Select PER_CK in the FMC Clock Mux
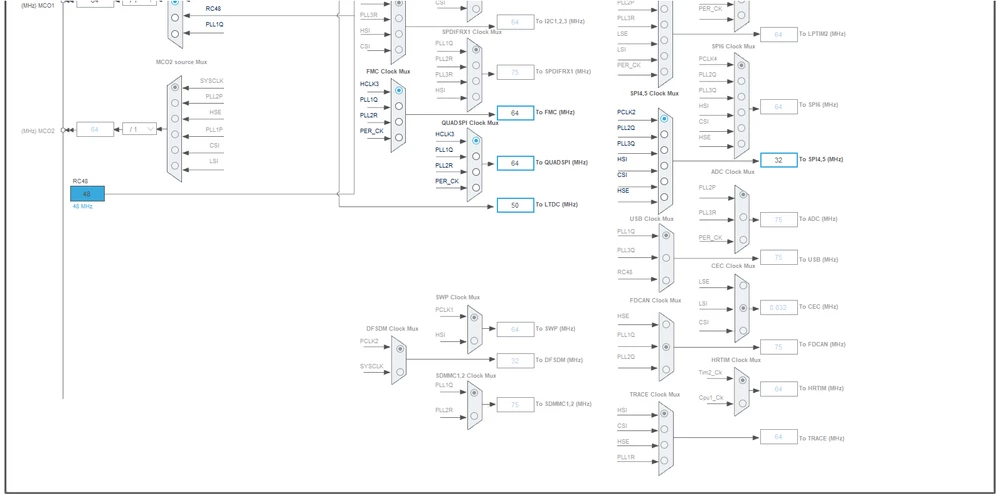Viewport: 998px width, 497px height. [399, 137]
